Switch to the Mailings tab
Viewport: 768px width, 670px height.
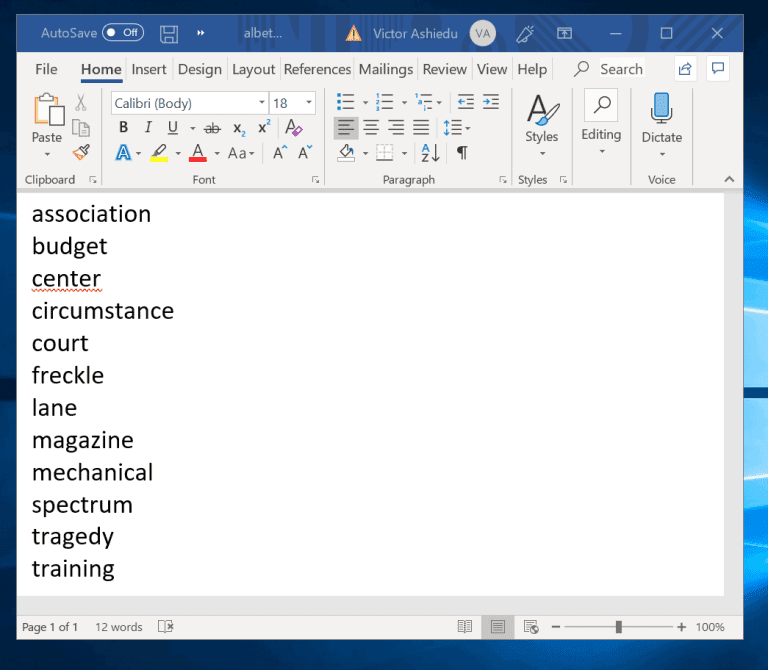[385, 69]
